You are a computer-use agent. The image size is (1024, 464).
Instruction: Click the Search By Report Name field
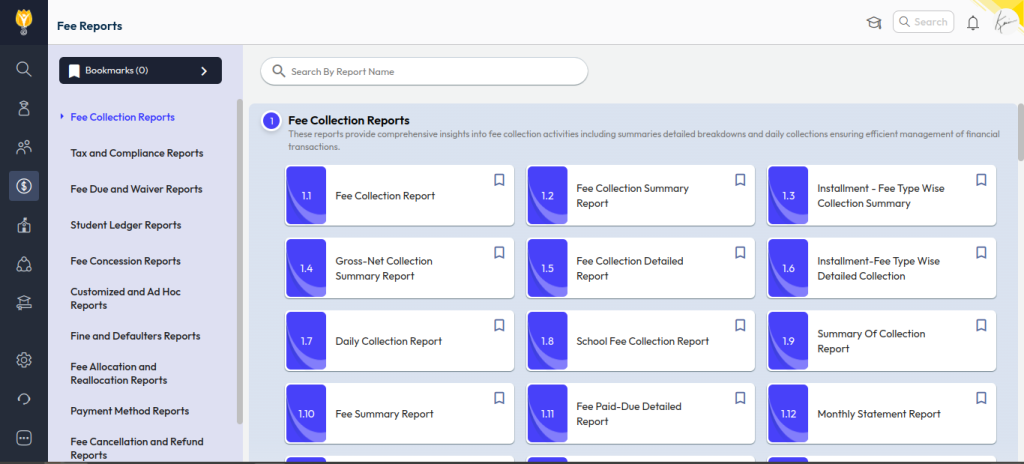pyautogui.click(x=424, y=72)
